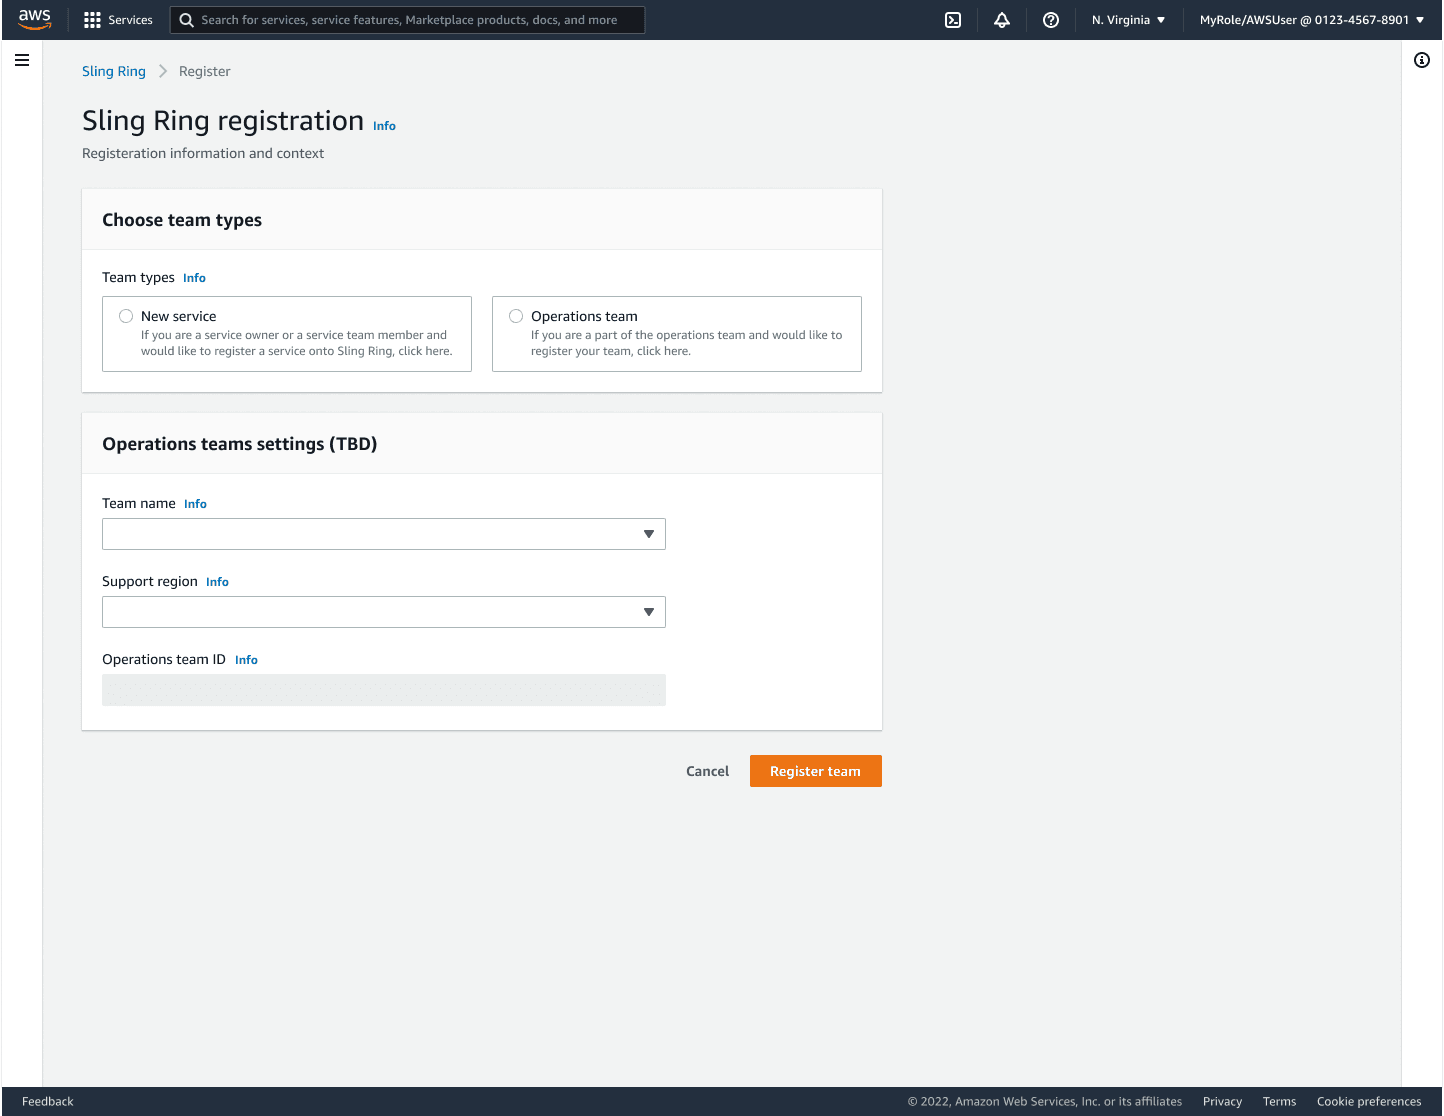
Task: Open Info link next to Operations team ID
Action: (246, 660)
